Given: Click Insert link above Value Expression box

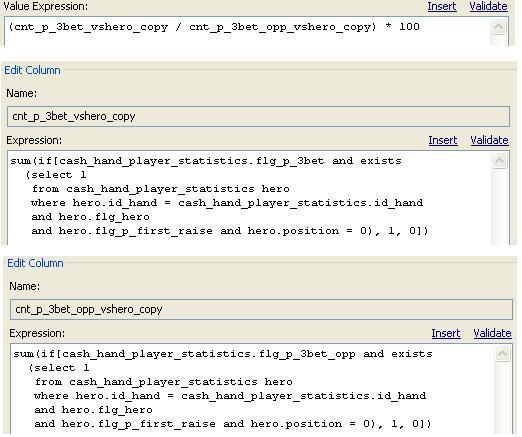Looking at the screenshot, I should coord(442,6).
